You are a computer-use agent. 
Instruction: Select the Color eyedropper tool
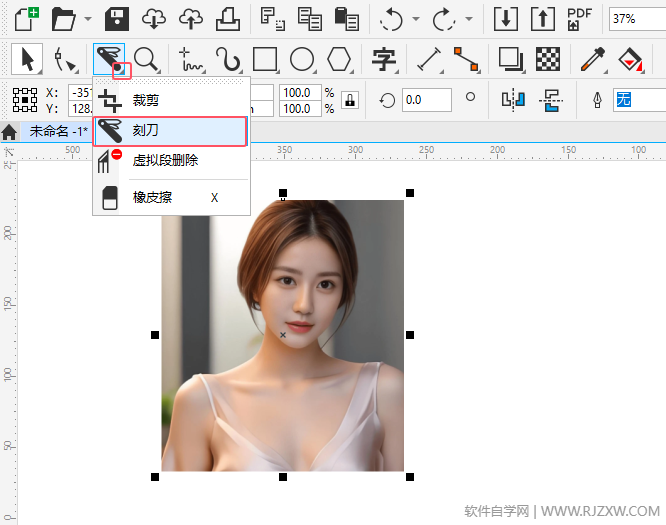coord(593,59)
